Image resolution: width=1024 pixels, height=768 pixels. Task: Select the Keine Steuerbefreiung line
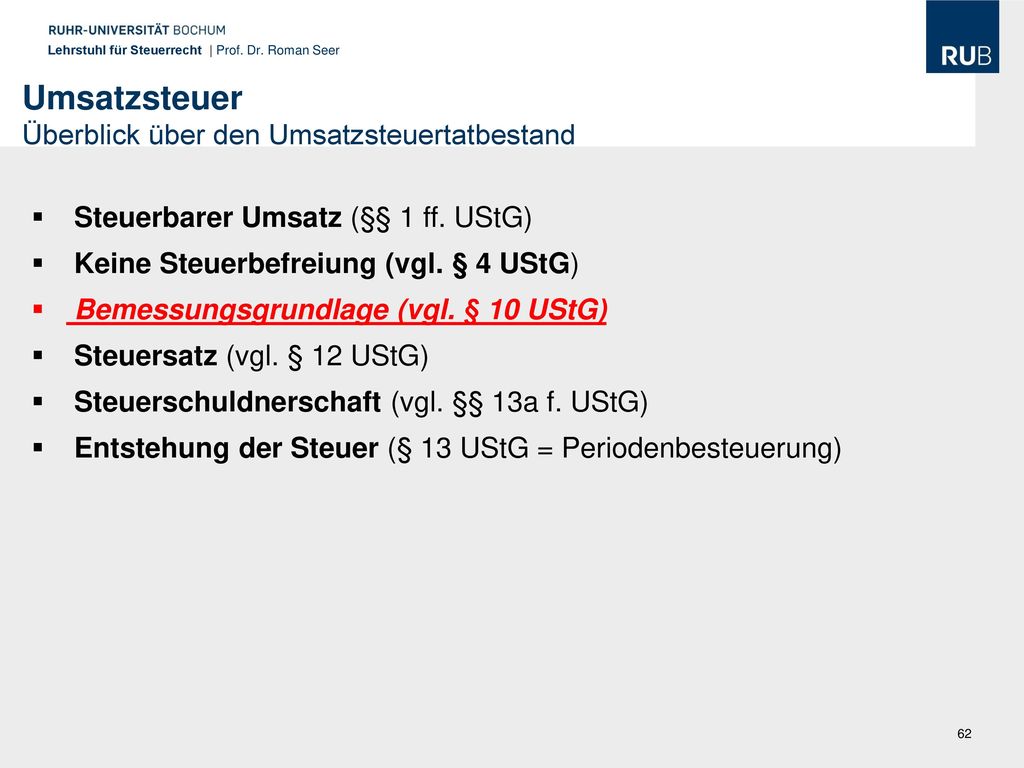[326, 264]
